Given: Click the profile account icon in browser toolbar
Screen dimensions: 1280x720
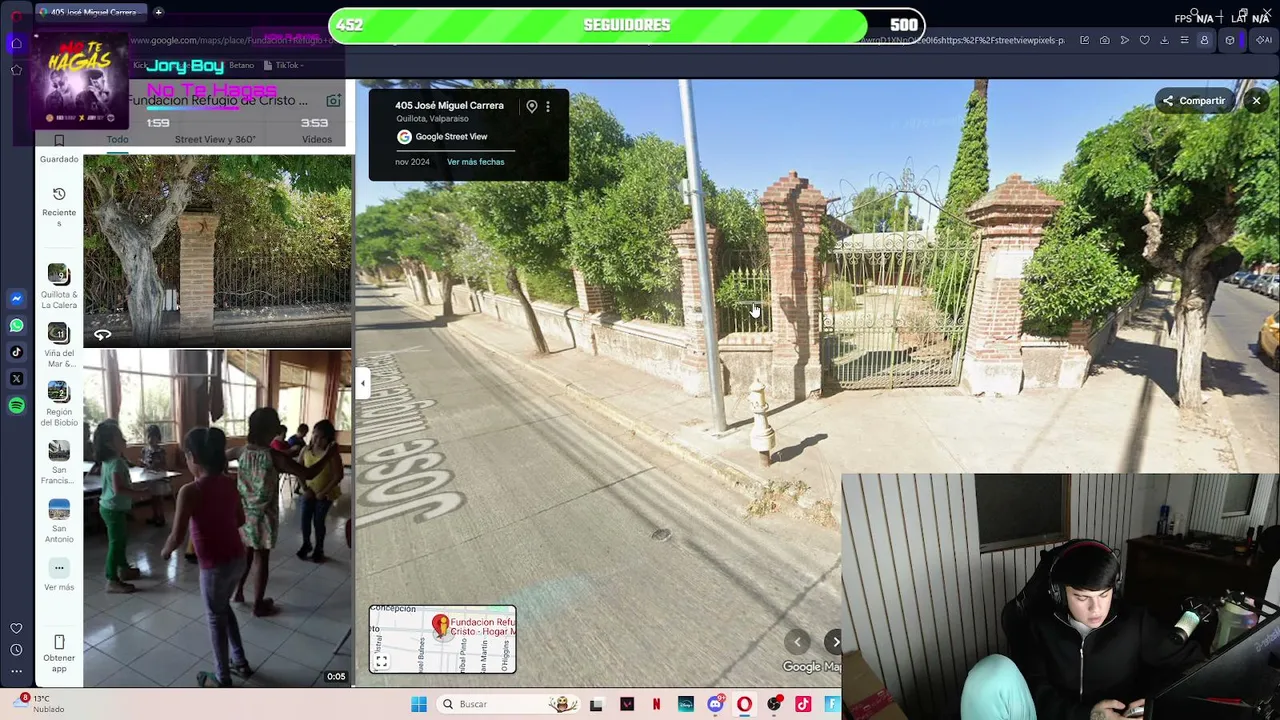Looking at the screenshot, I should [x=1204, y=40].
